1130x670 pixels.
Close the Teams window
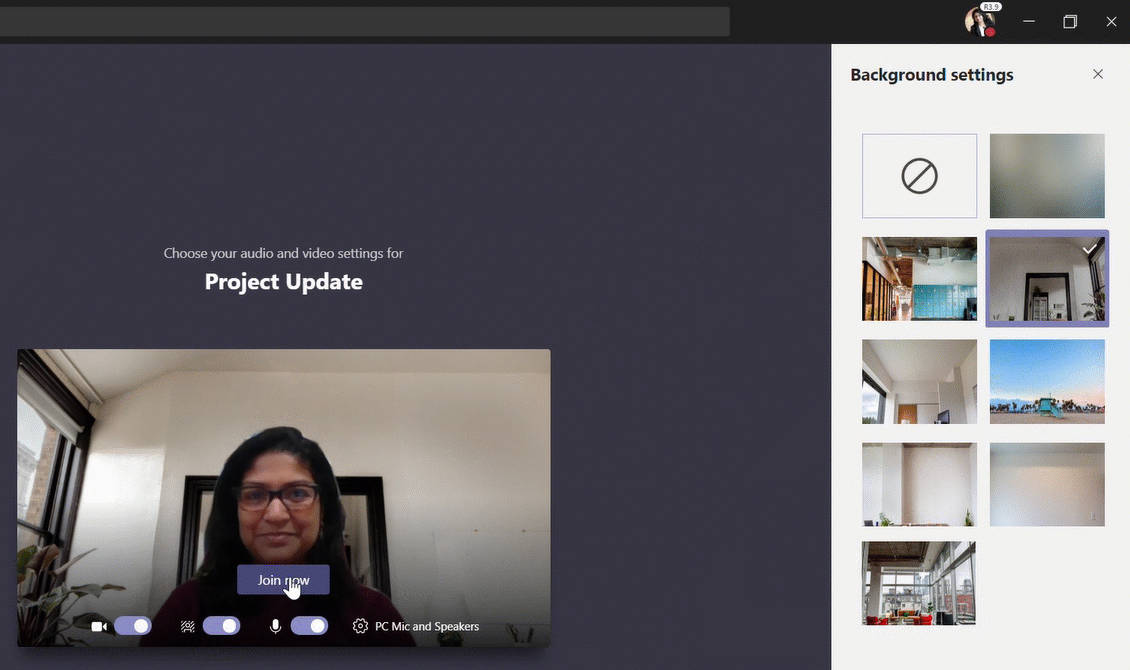(1111, 22)
